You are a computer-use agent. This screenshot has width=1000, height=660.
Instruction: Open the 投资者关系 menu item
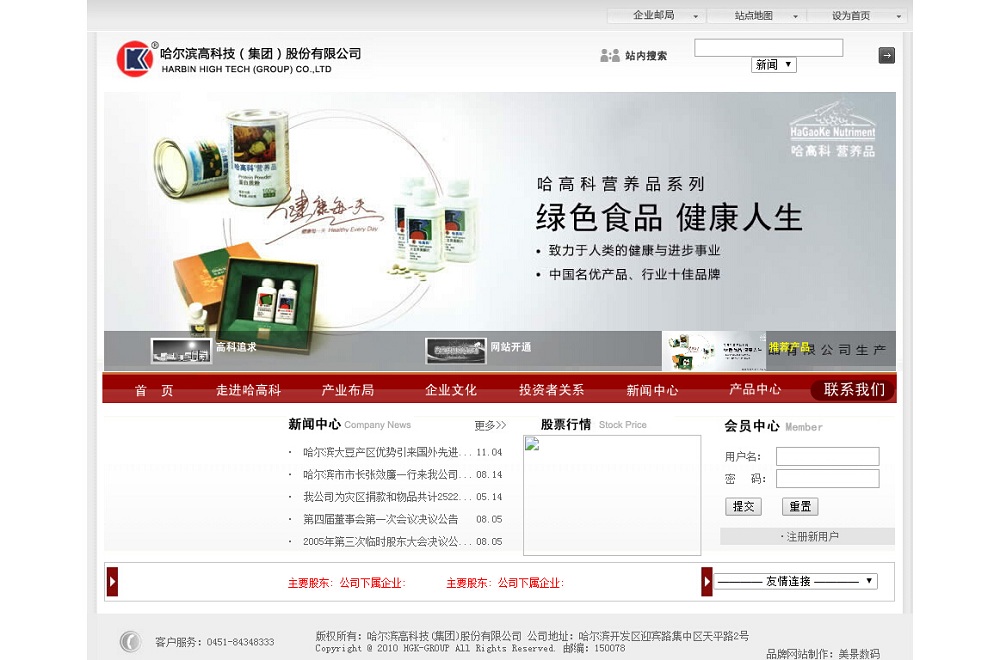pyautogui.click(x=552, y=390)
